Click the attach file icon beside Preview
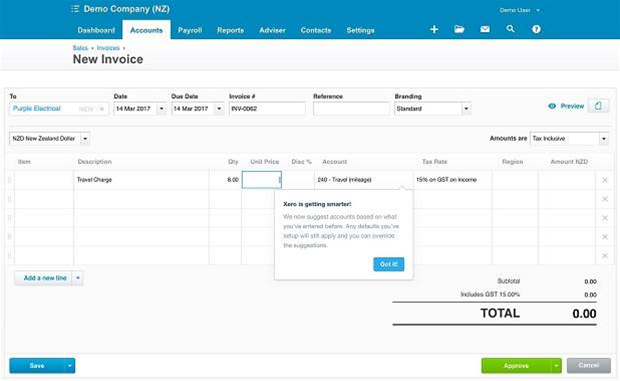 (598, 106)
